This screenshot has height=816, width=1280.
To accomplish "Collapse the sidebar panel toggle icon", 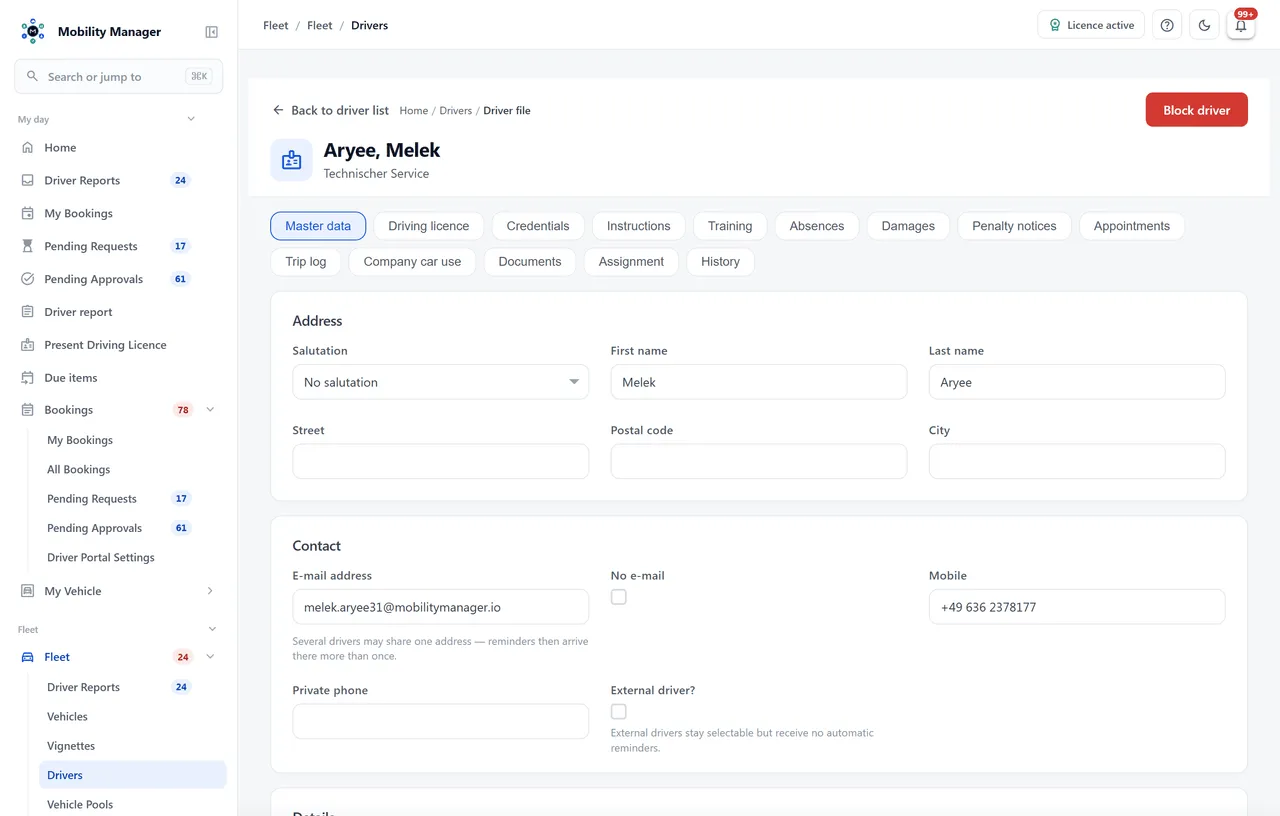I will [212, 32].
